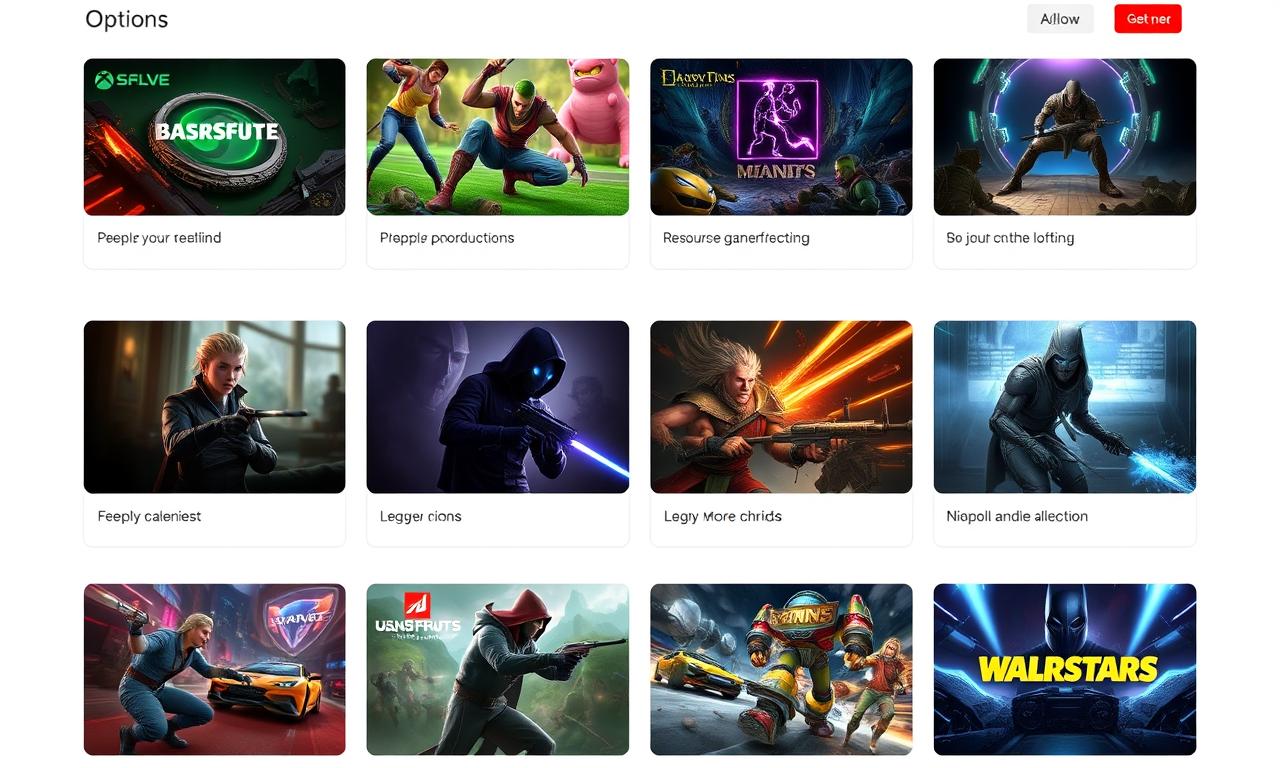Click the 'Legry More chrids' caption
This screenshot has height=768, width=1280.
pos(722,516)
